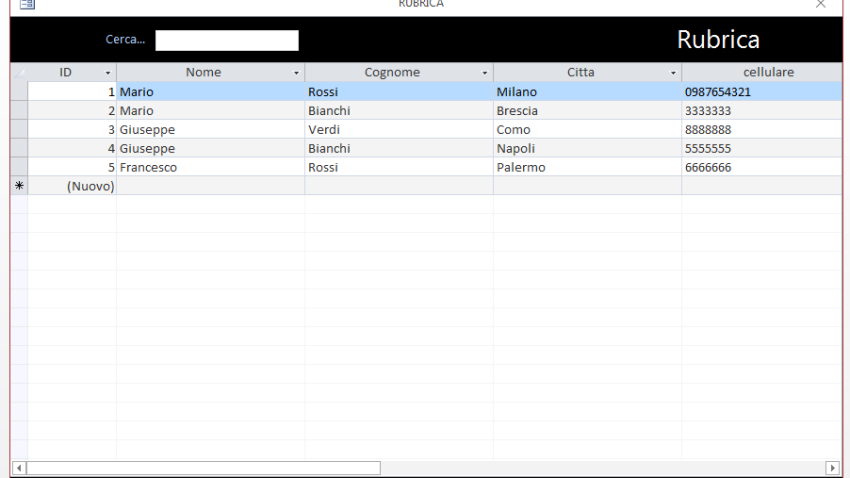Open the Citta column filter dropdown
Screen dimensions: 850x478
[x=673, y=73]
